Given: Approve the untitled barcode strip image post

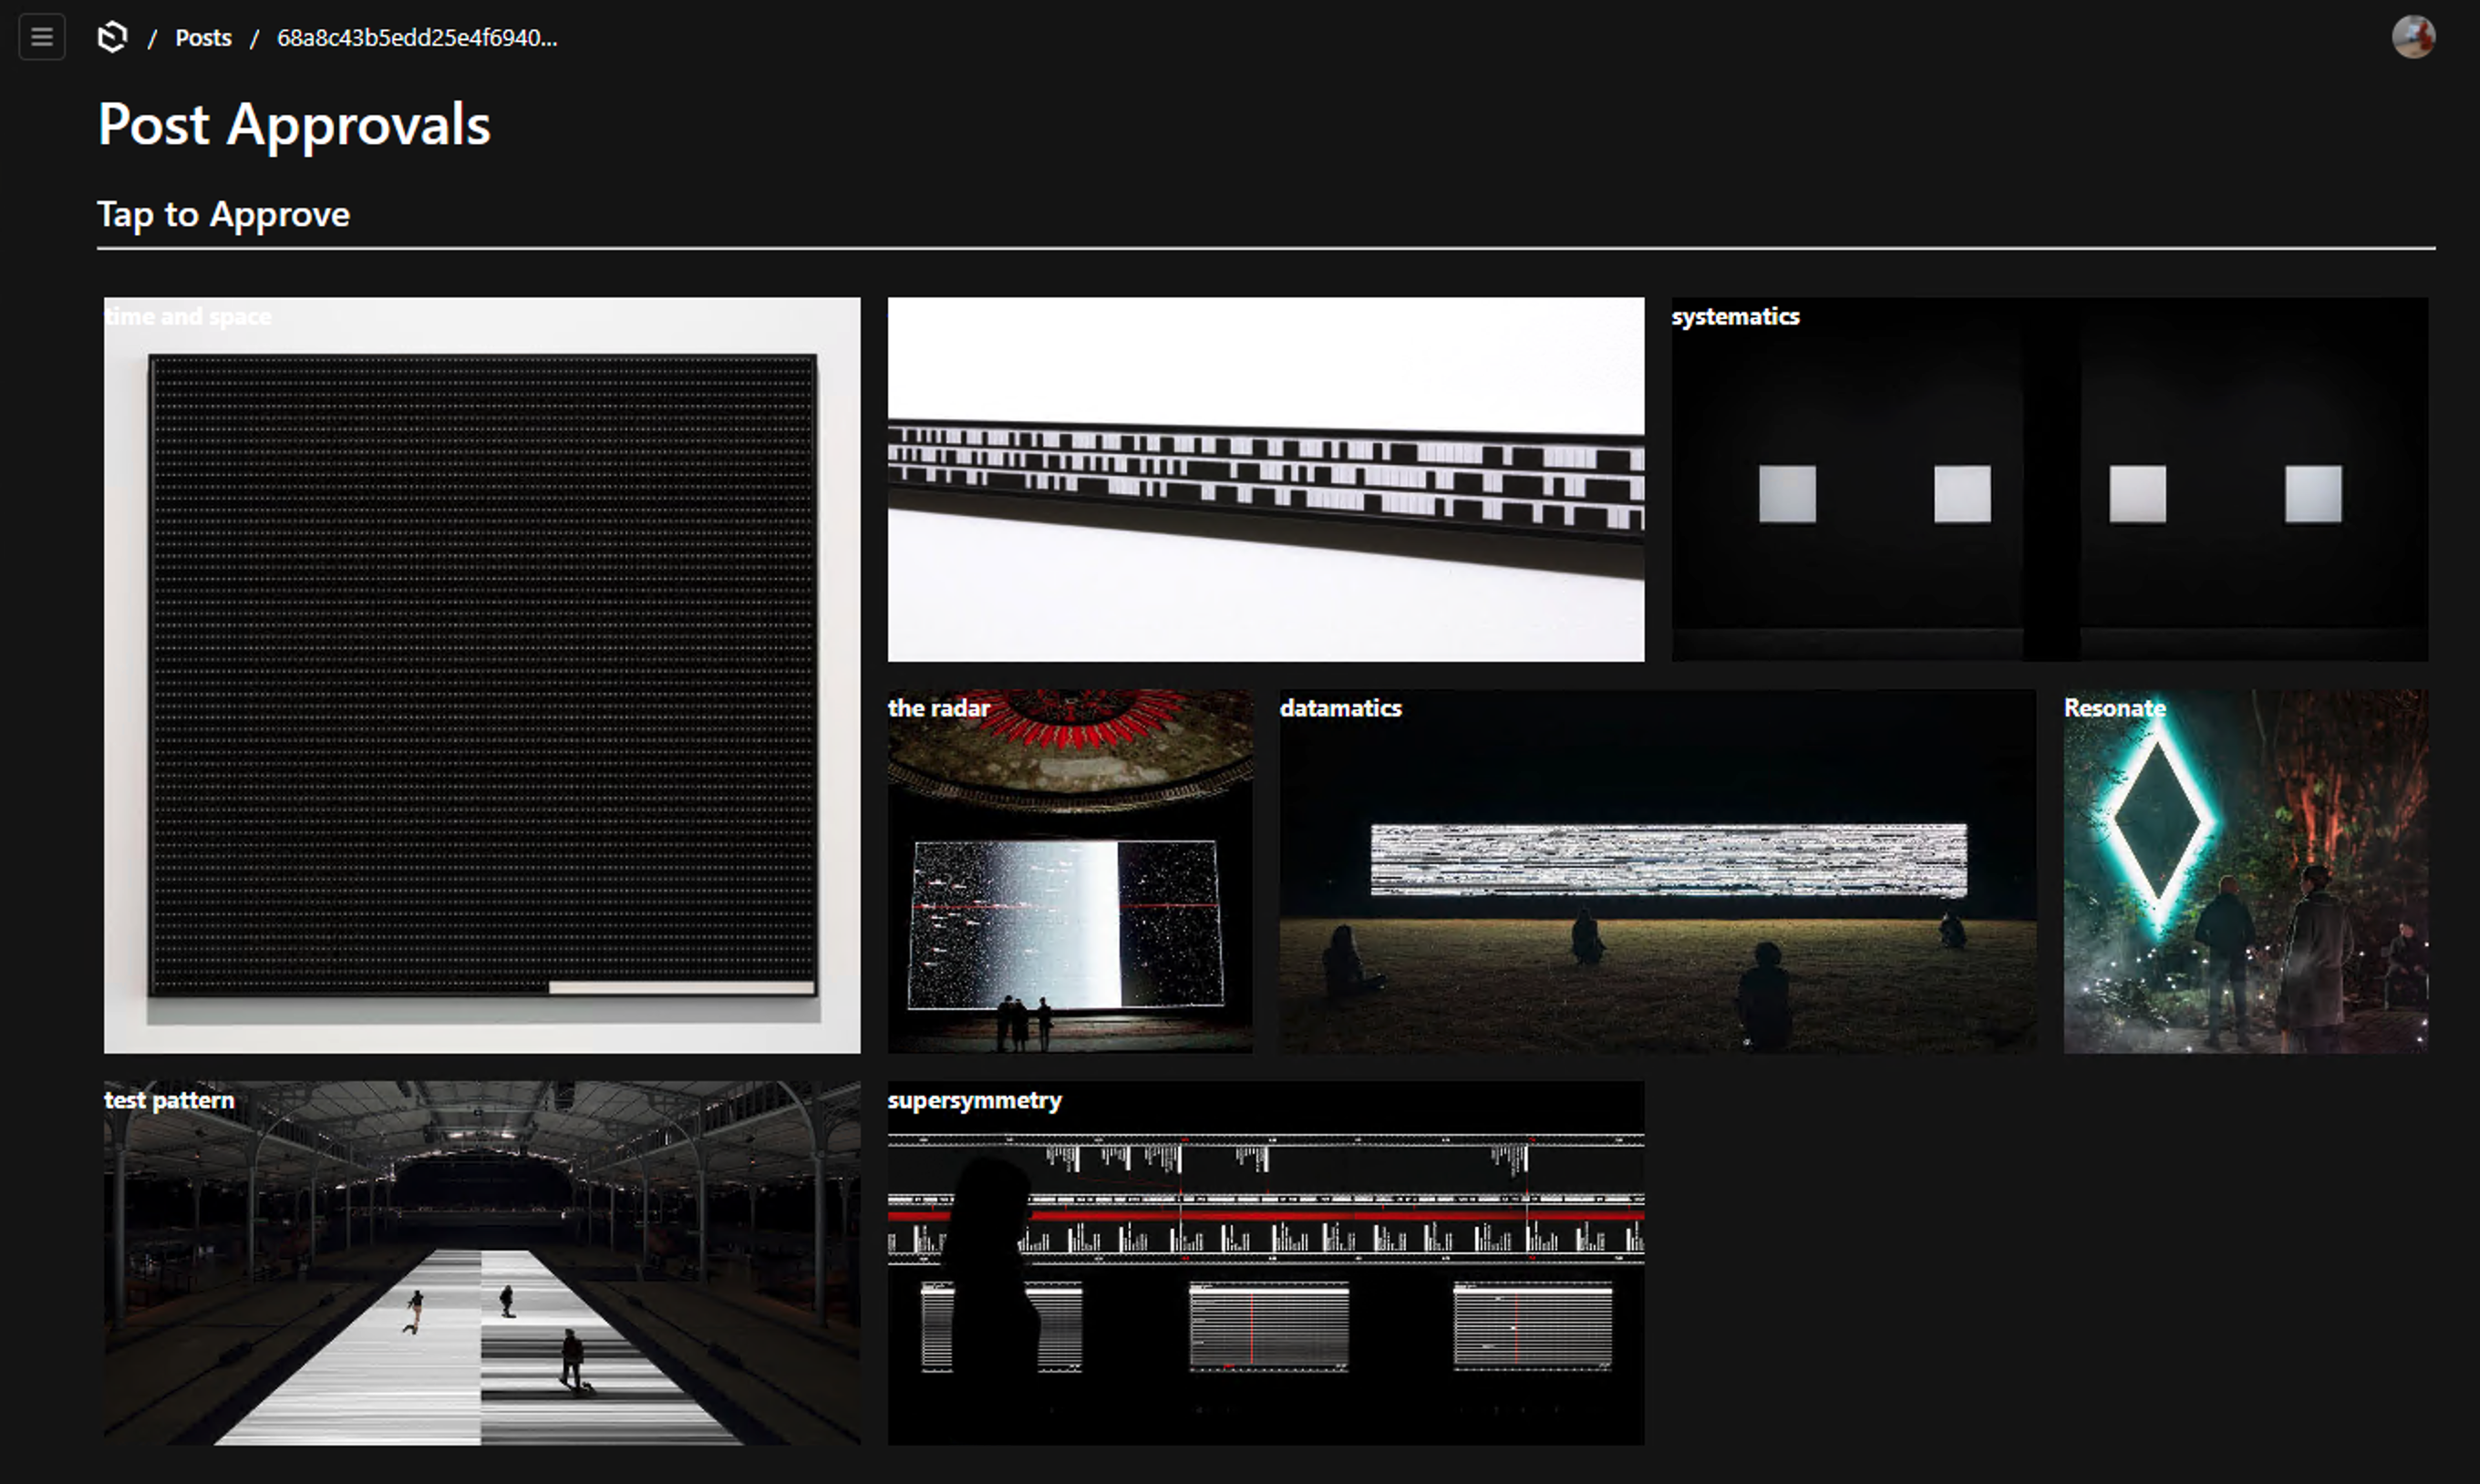Looking at the screenshot, I should click(1265, 479).
